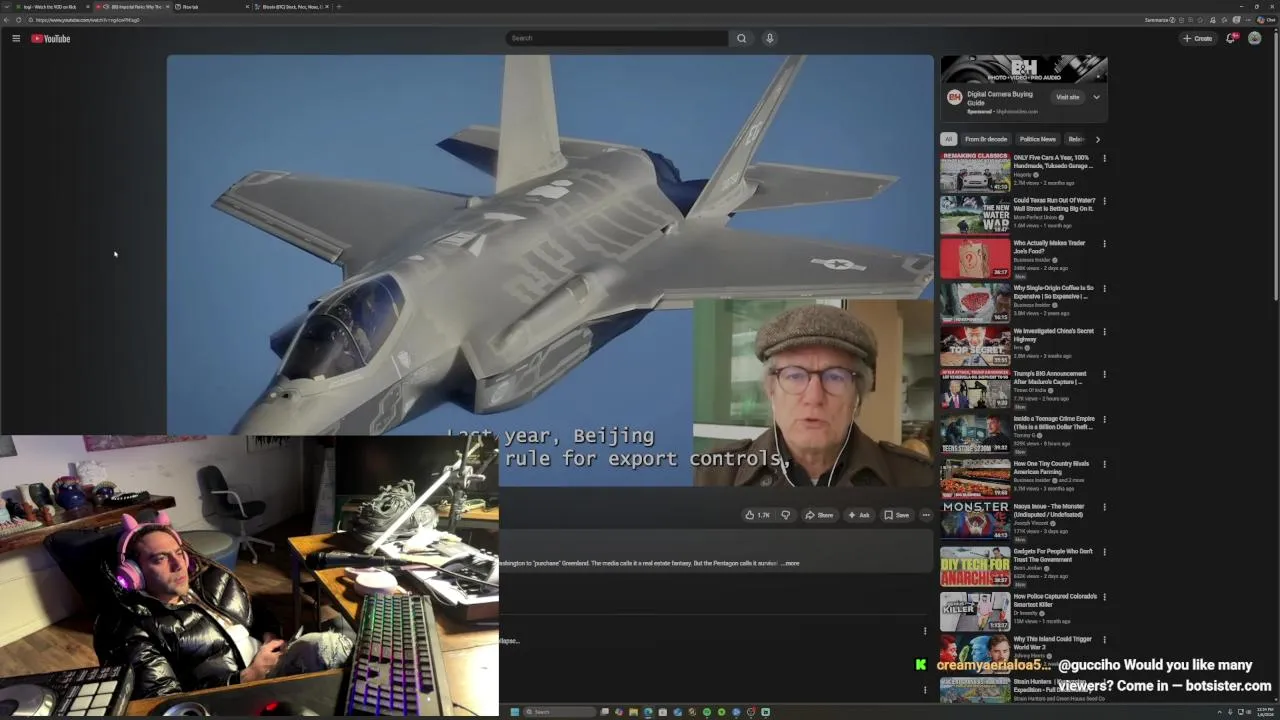1280x720 pixels.
Task: Save video to a playlist
Action: 896,515
